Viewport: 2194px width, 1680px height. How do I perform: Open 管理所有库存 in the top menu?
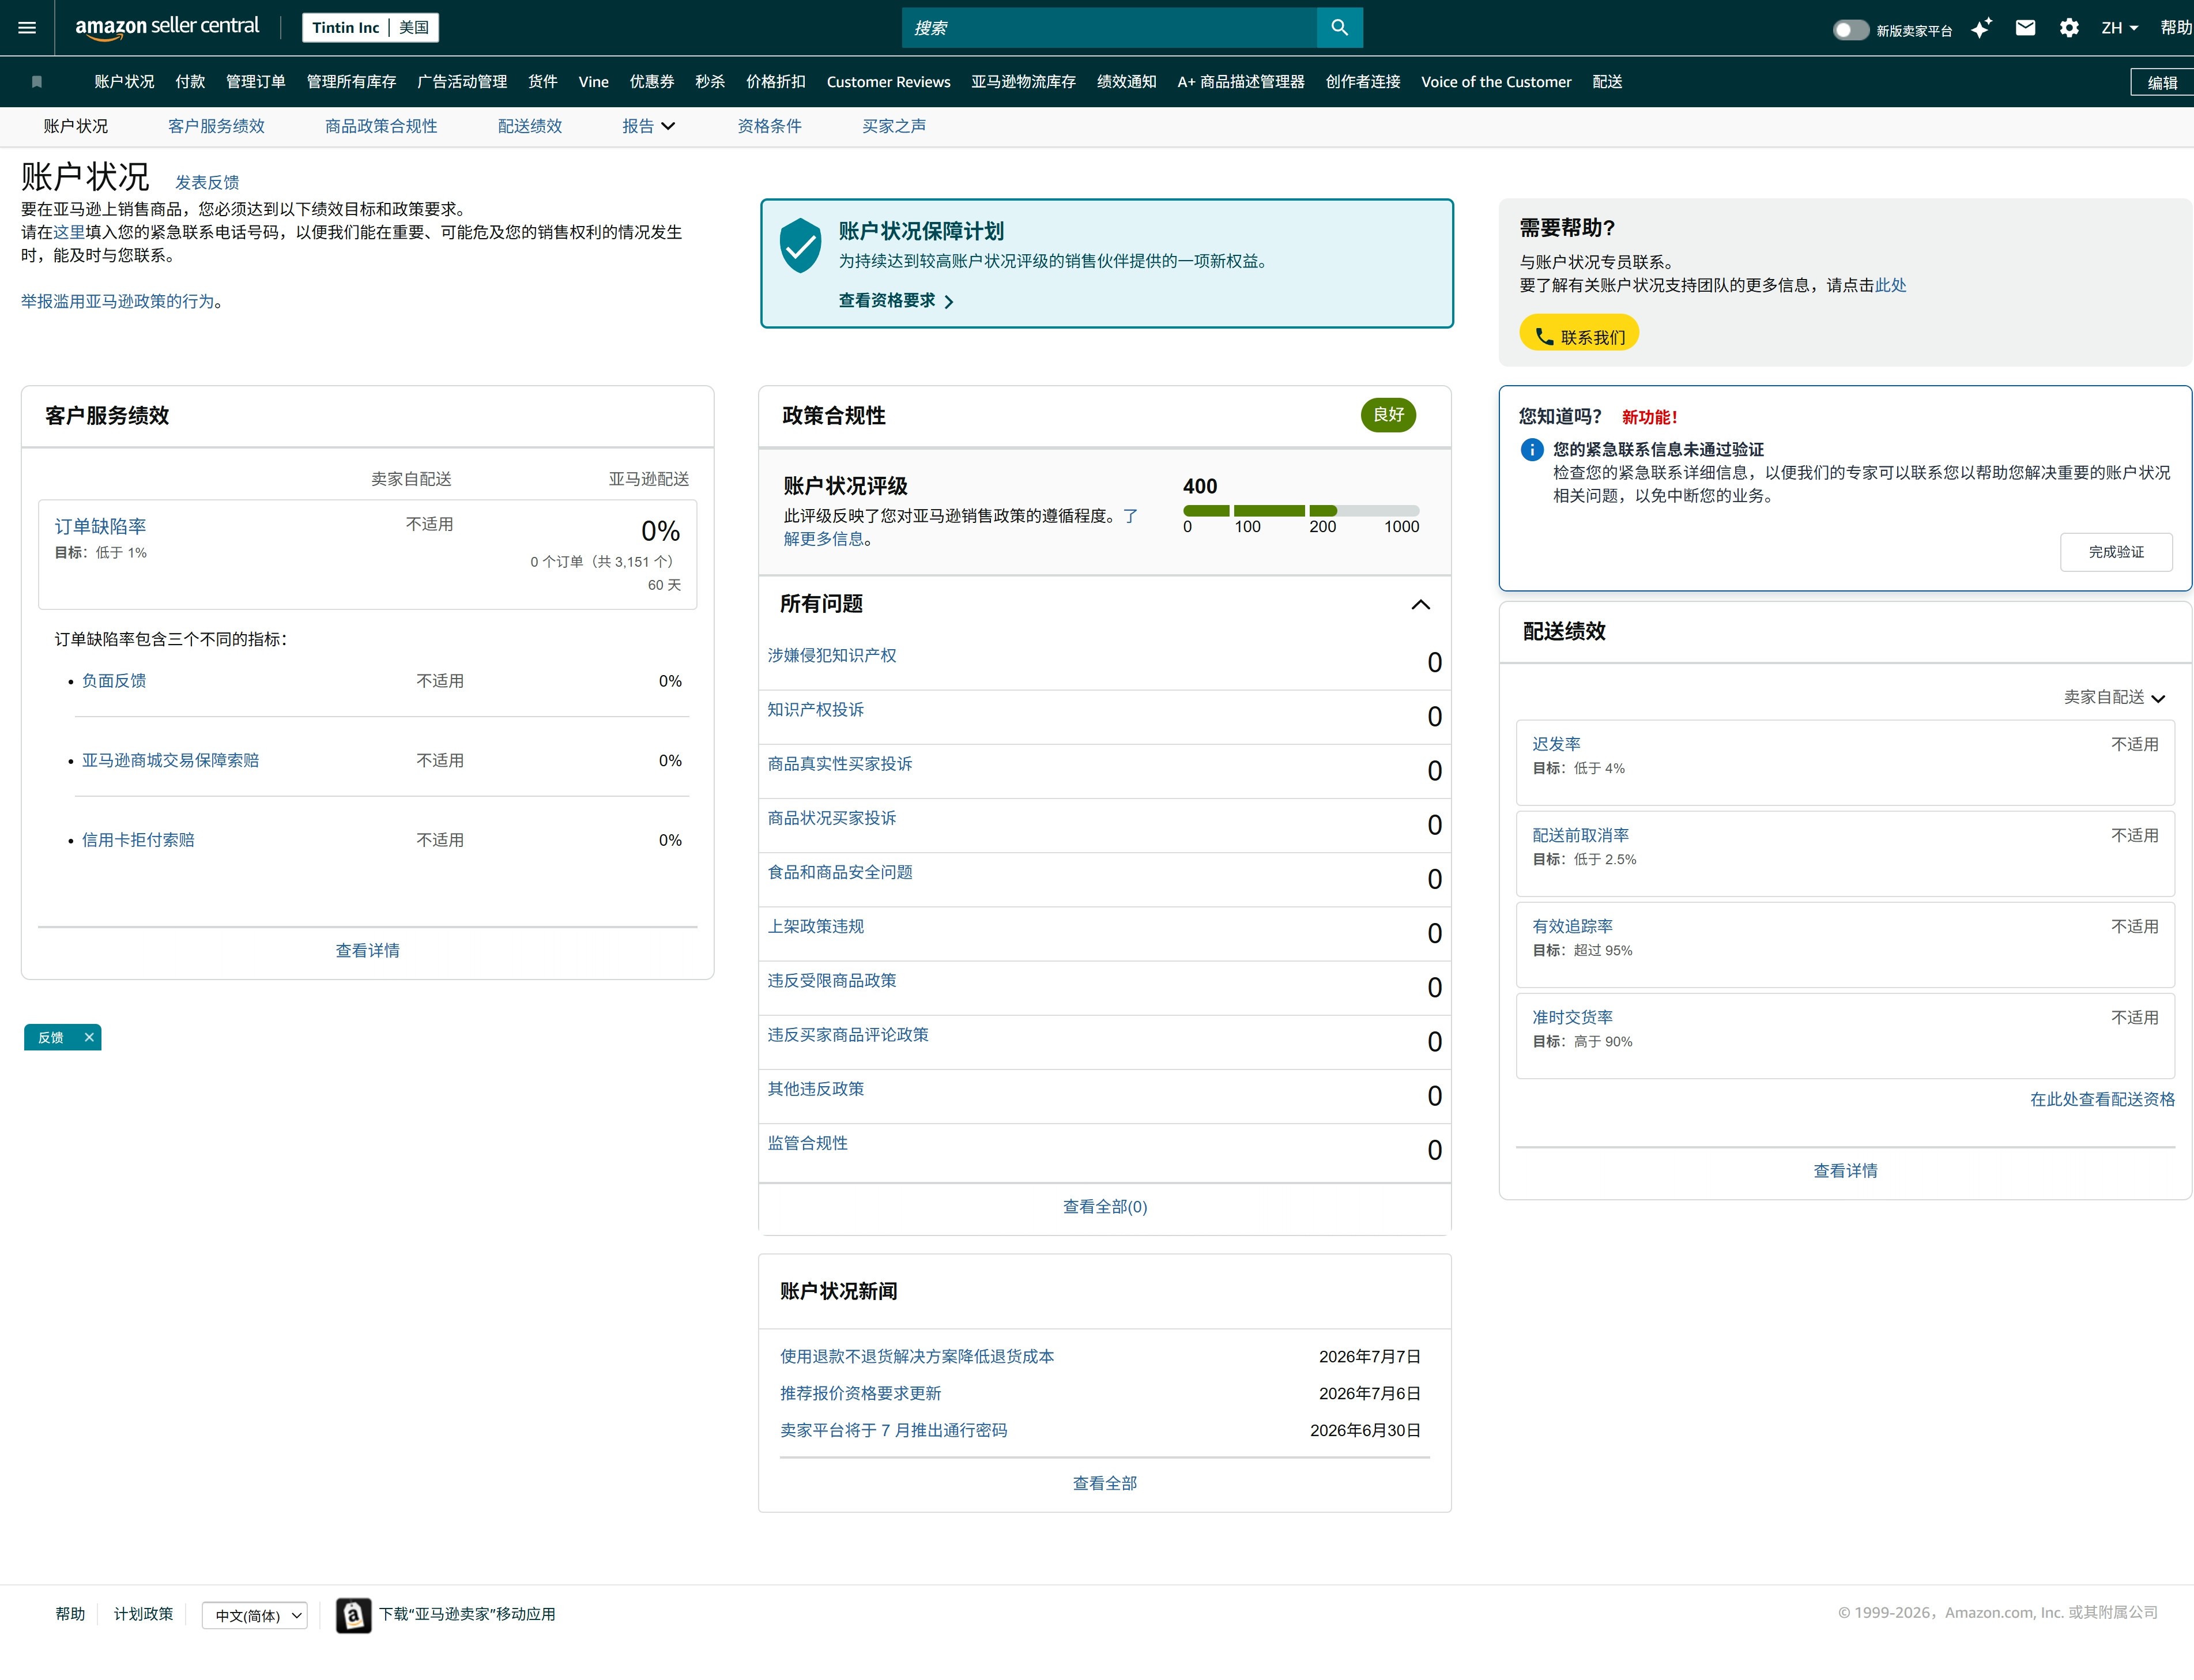click(351, 82)
